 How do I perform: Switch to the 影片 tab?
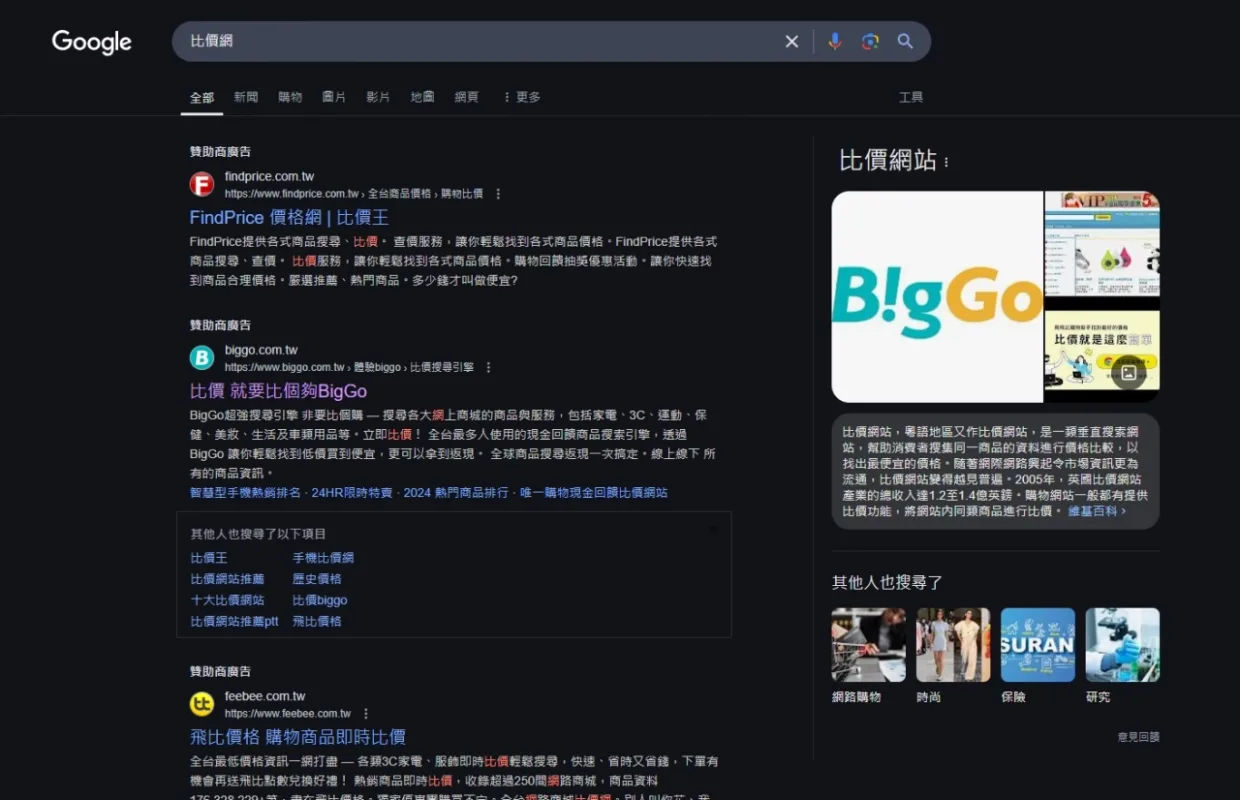(x=378, y=97)
